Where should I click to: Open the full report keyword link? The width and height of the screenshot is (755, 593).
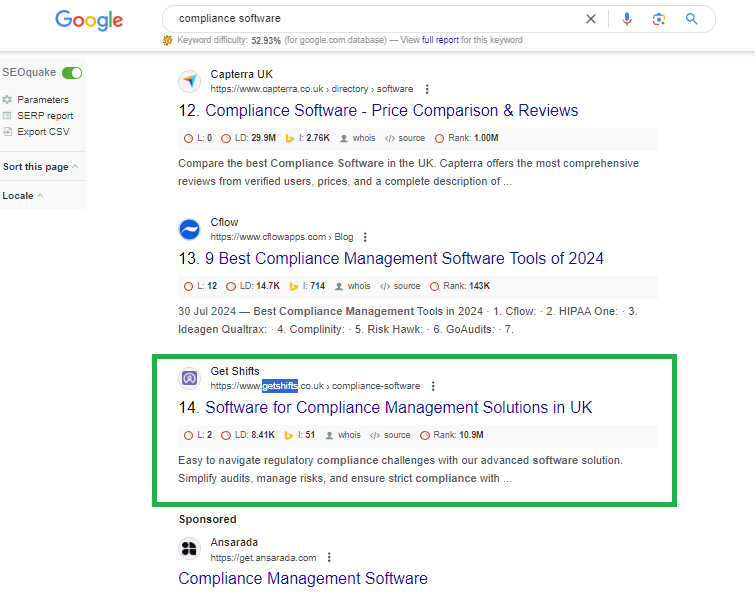coord(440,40)
